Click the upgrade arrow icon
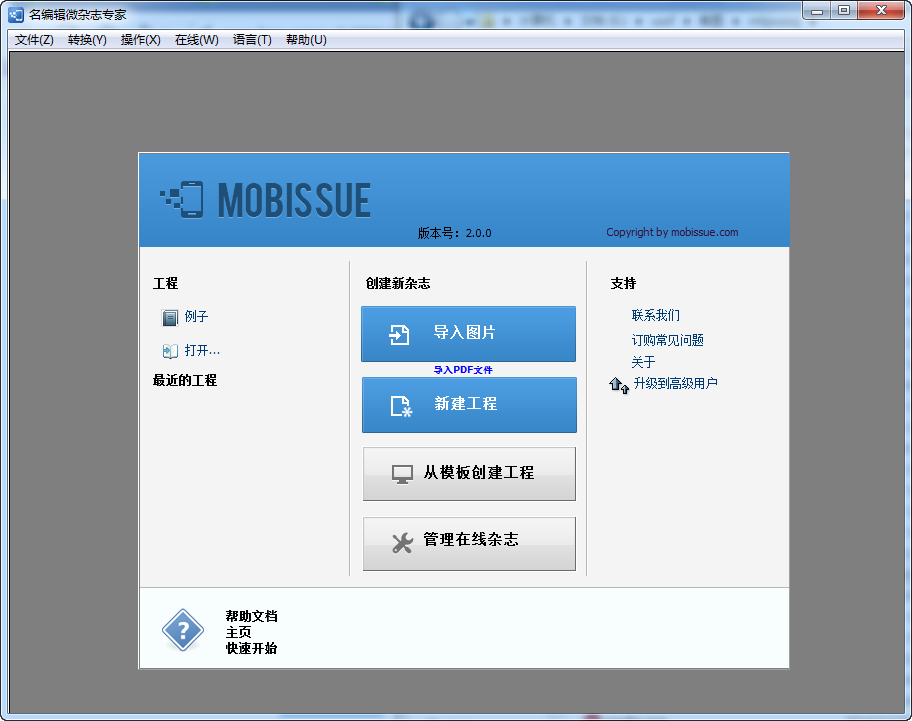 pyautogui.click(x=619, y=385)
